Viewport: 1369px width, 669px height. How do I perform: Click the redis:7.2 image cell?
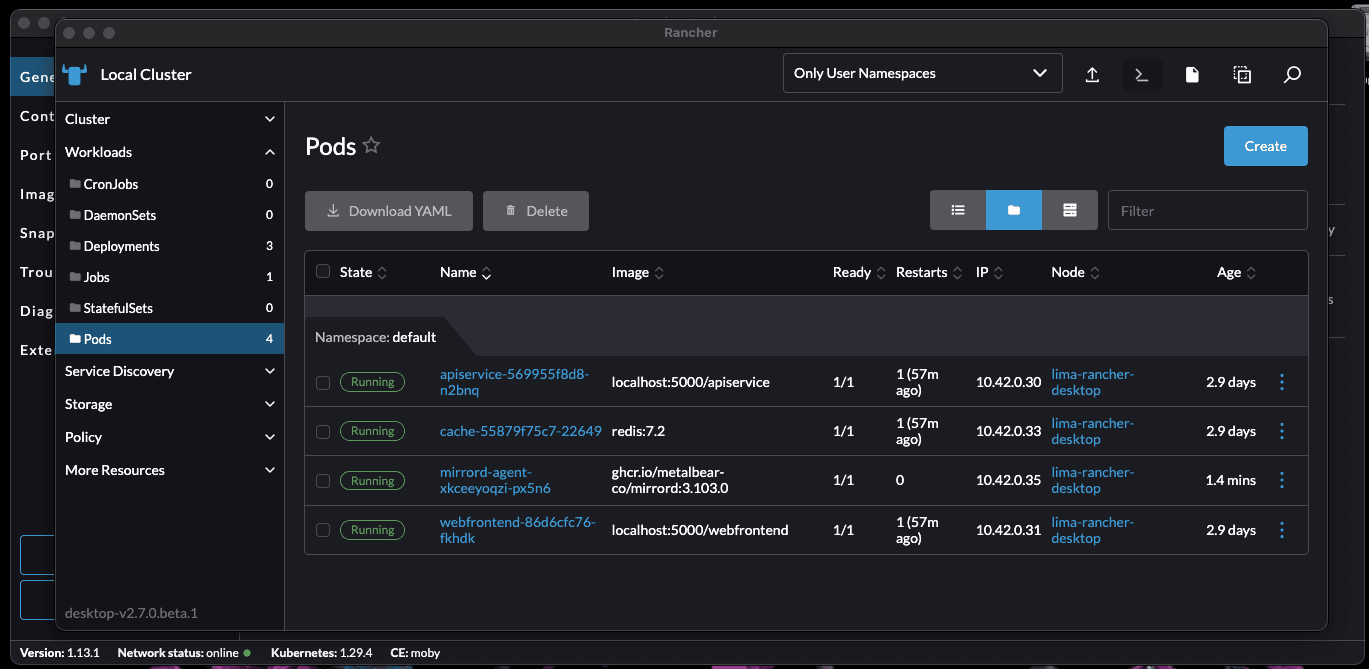pyautogui.click(x=638, y=431)
